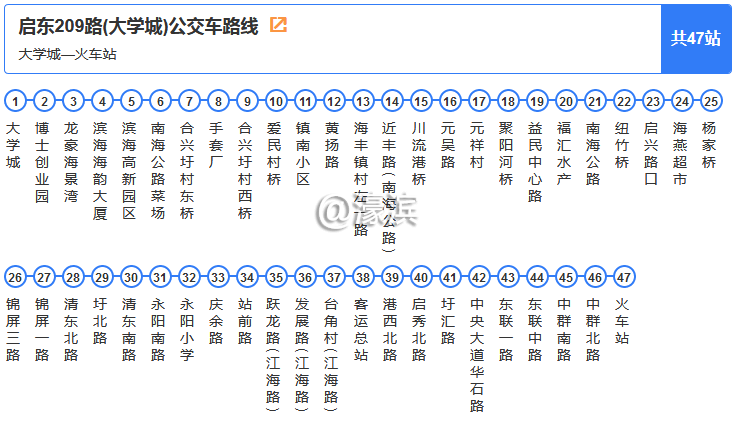Select the 客运总站 stop name

363,329
